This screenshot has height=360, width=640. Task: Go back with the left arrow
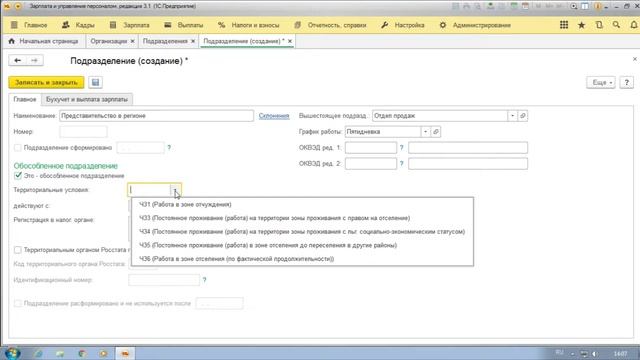18,60
